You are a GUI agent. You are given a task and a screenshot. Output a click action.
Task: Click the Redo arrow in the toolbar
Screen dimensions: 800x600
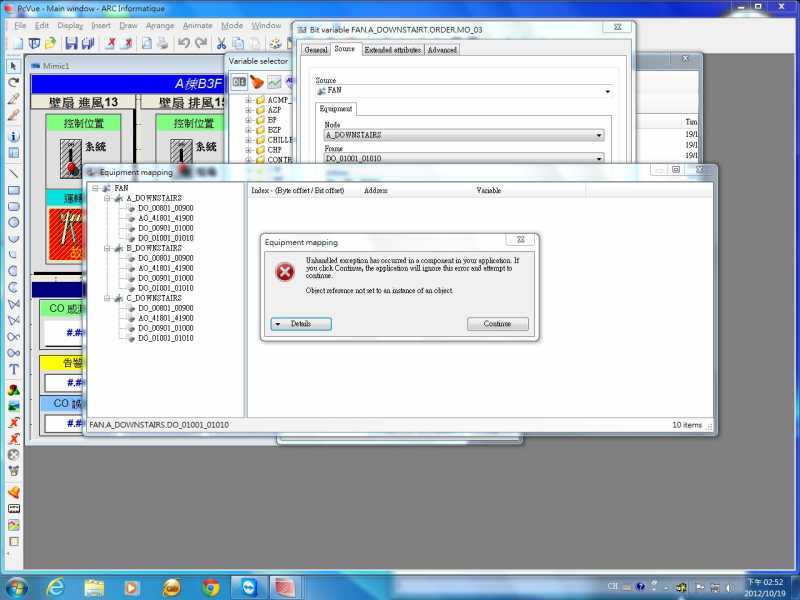coord(201,43)
